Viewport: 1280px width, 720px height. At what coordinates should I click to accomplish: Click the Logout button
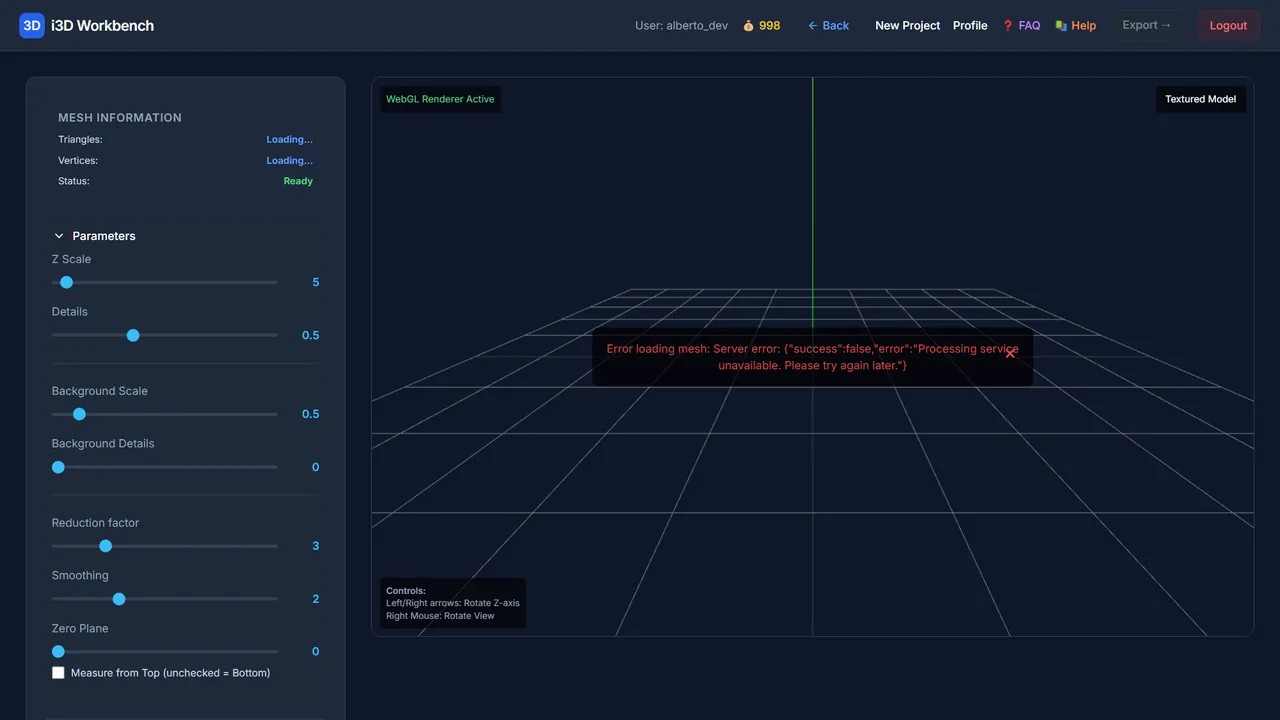point(1228,26)
